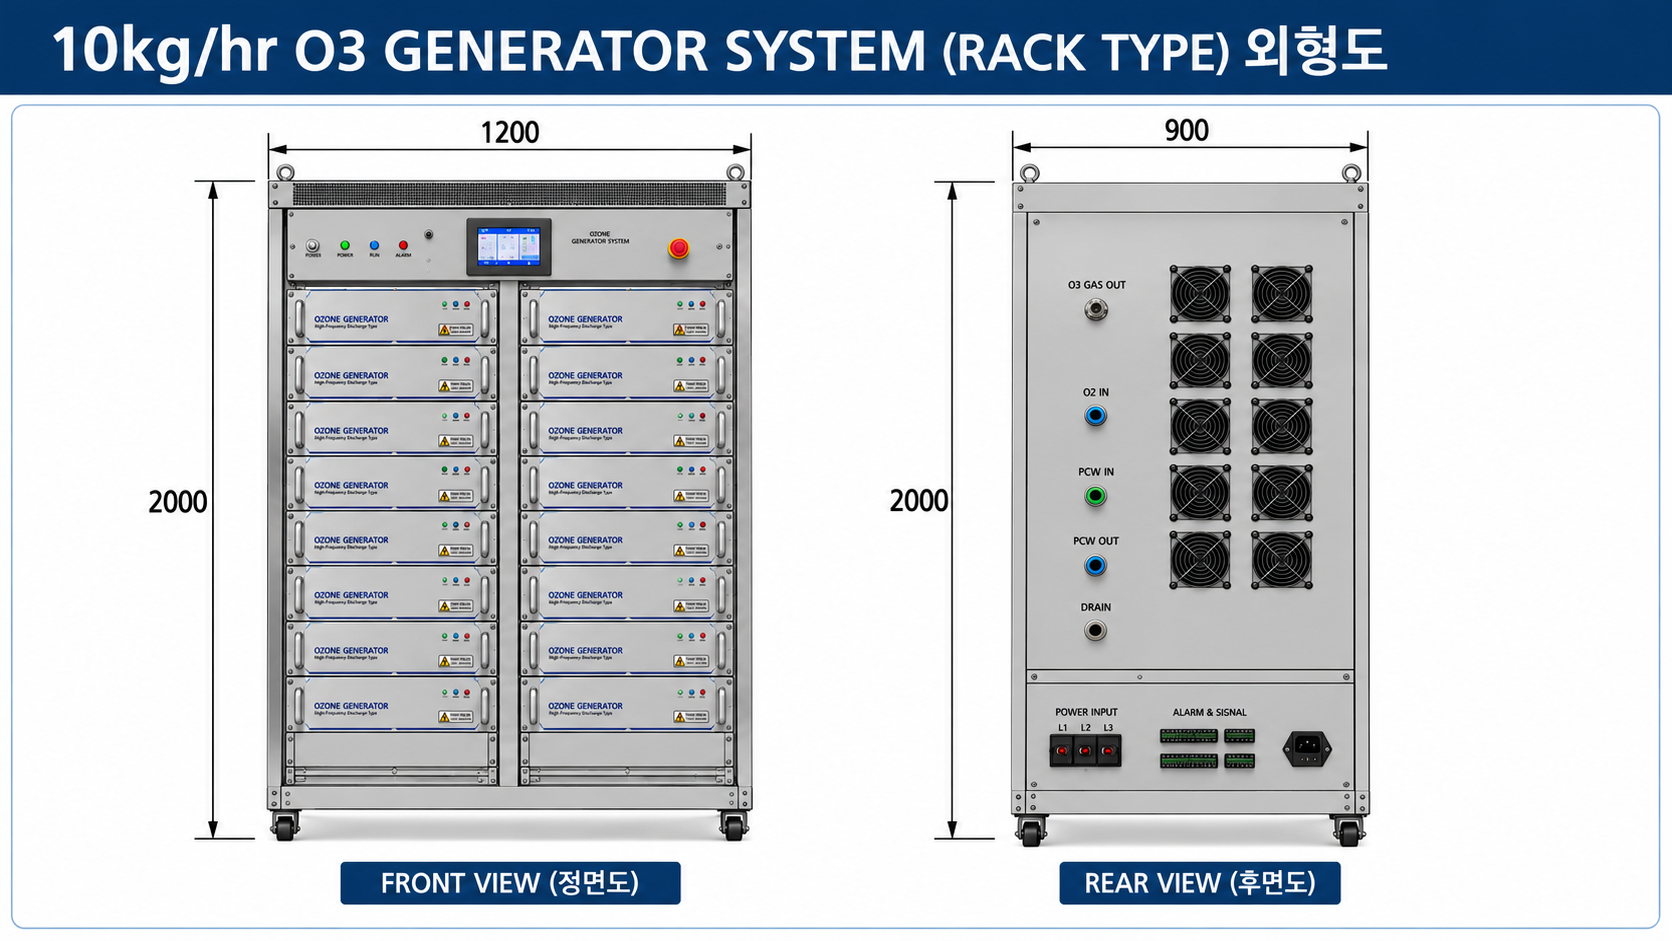Viewport: 1672px width, 941px height.
Task: Hit the red emergency stop button
Action: click(x=679, y=248)
